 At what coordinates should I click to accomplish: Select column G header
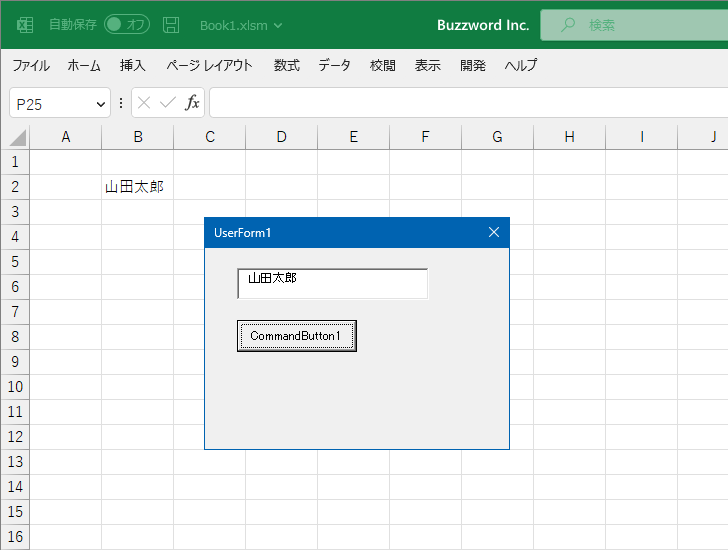click(498, 137)
